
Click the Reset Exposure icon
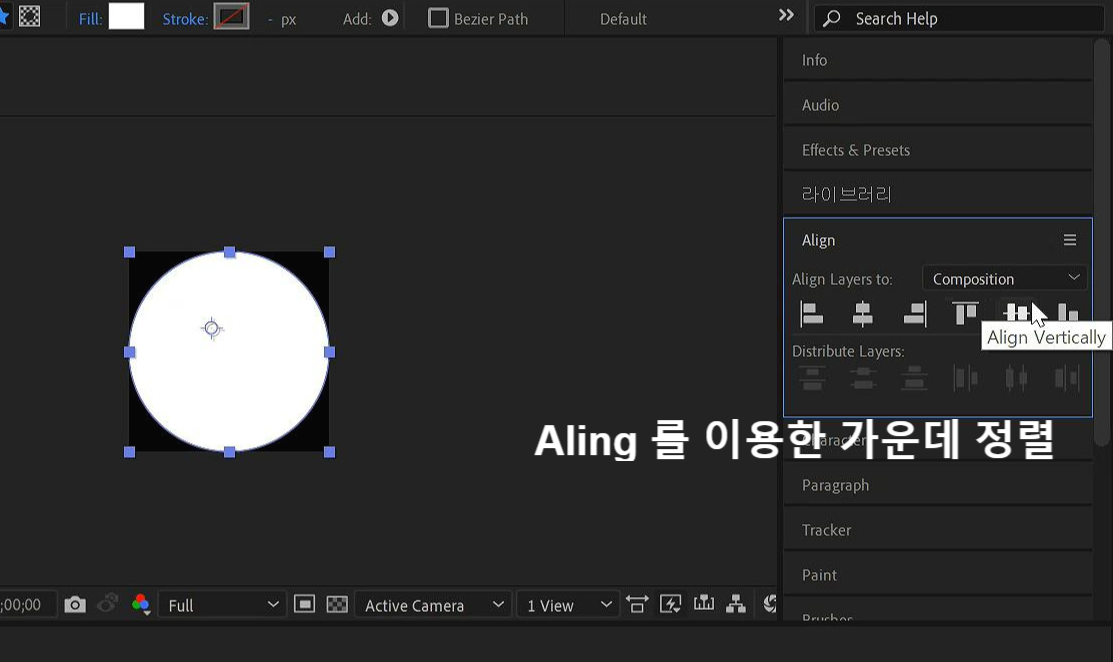(769, 604)
